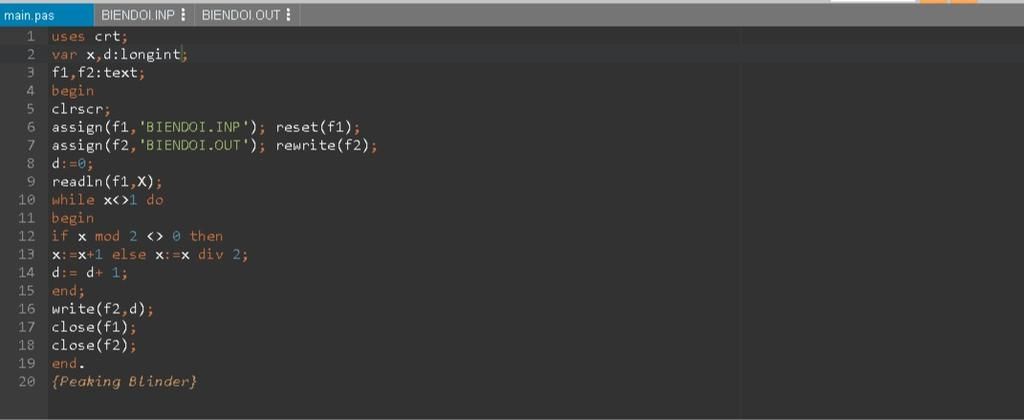Click line number 20 in the gutter
Screen dimensions: 1024x420
coord(27,382)
